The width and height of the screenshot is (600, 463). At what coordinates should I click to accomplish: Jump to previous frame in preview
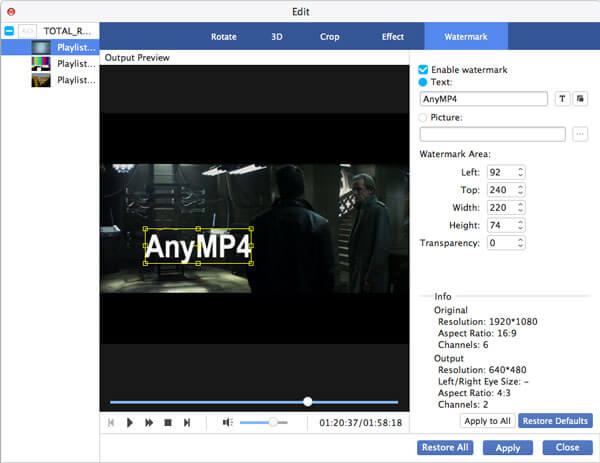(x=111, y=422)
